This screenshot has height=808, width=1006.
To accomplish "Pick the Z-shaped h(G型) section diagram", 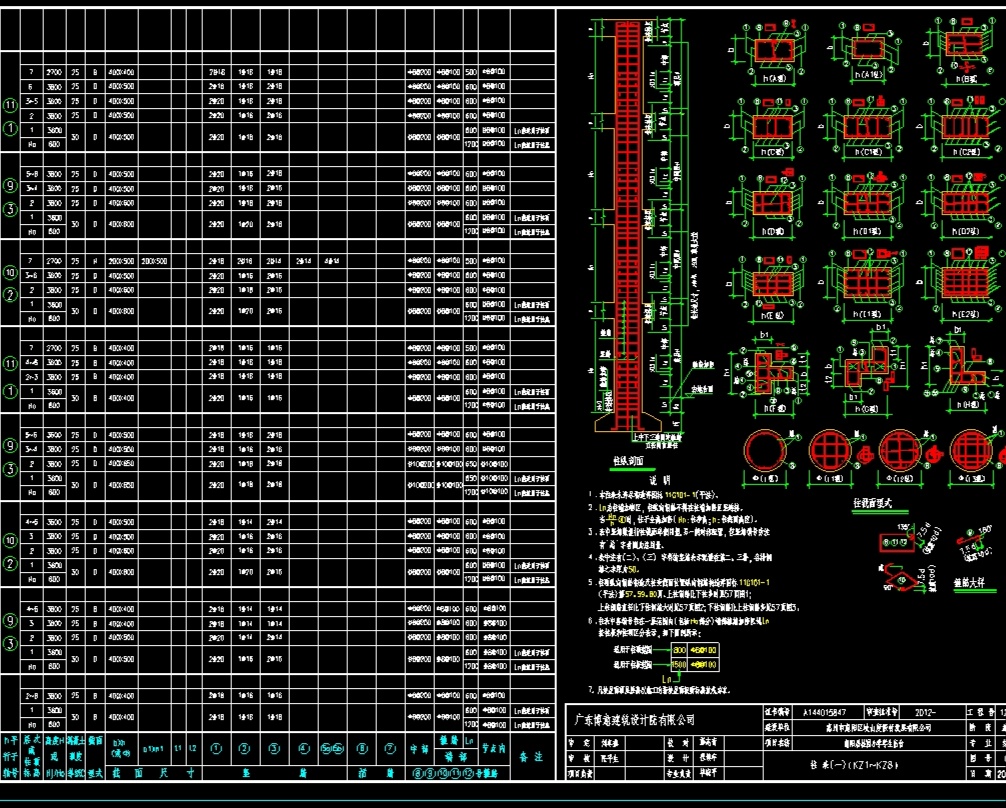I will pos(867,369).
